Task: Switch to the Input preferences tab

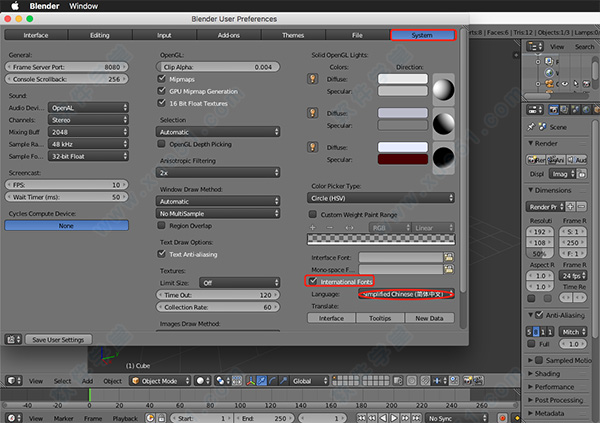Action: (x=164, y=35)
